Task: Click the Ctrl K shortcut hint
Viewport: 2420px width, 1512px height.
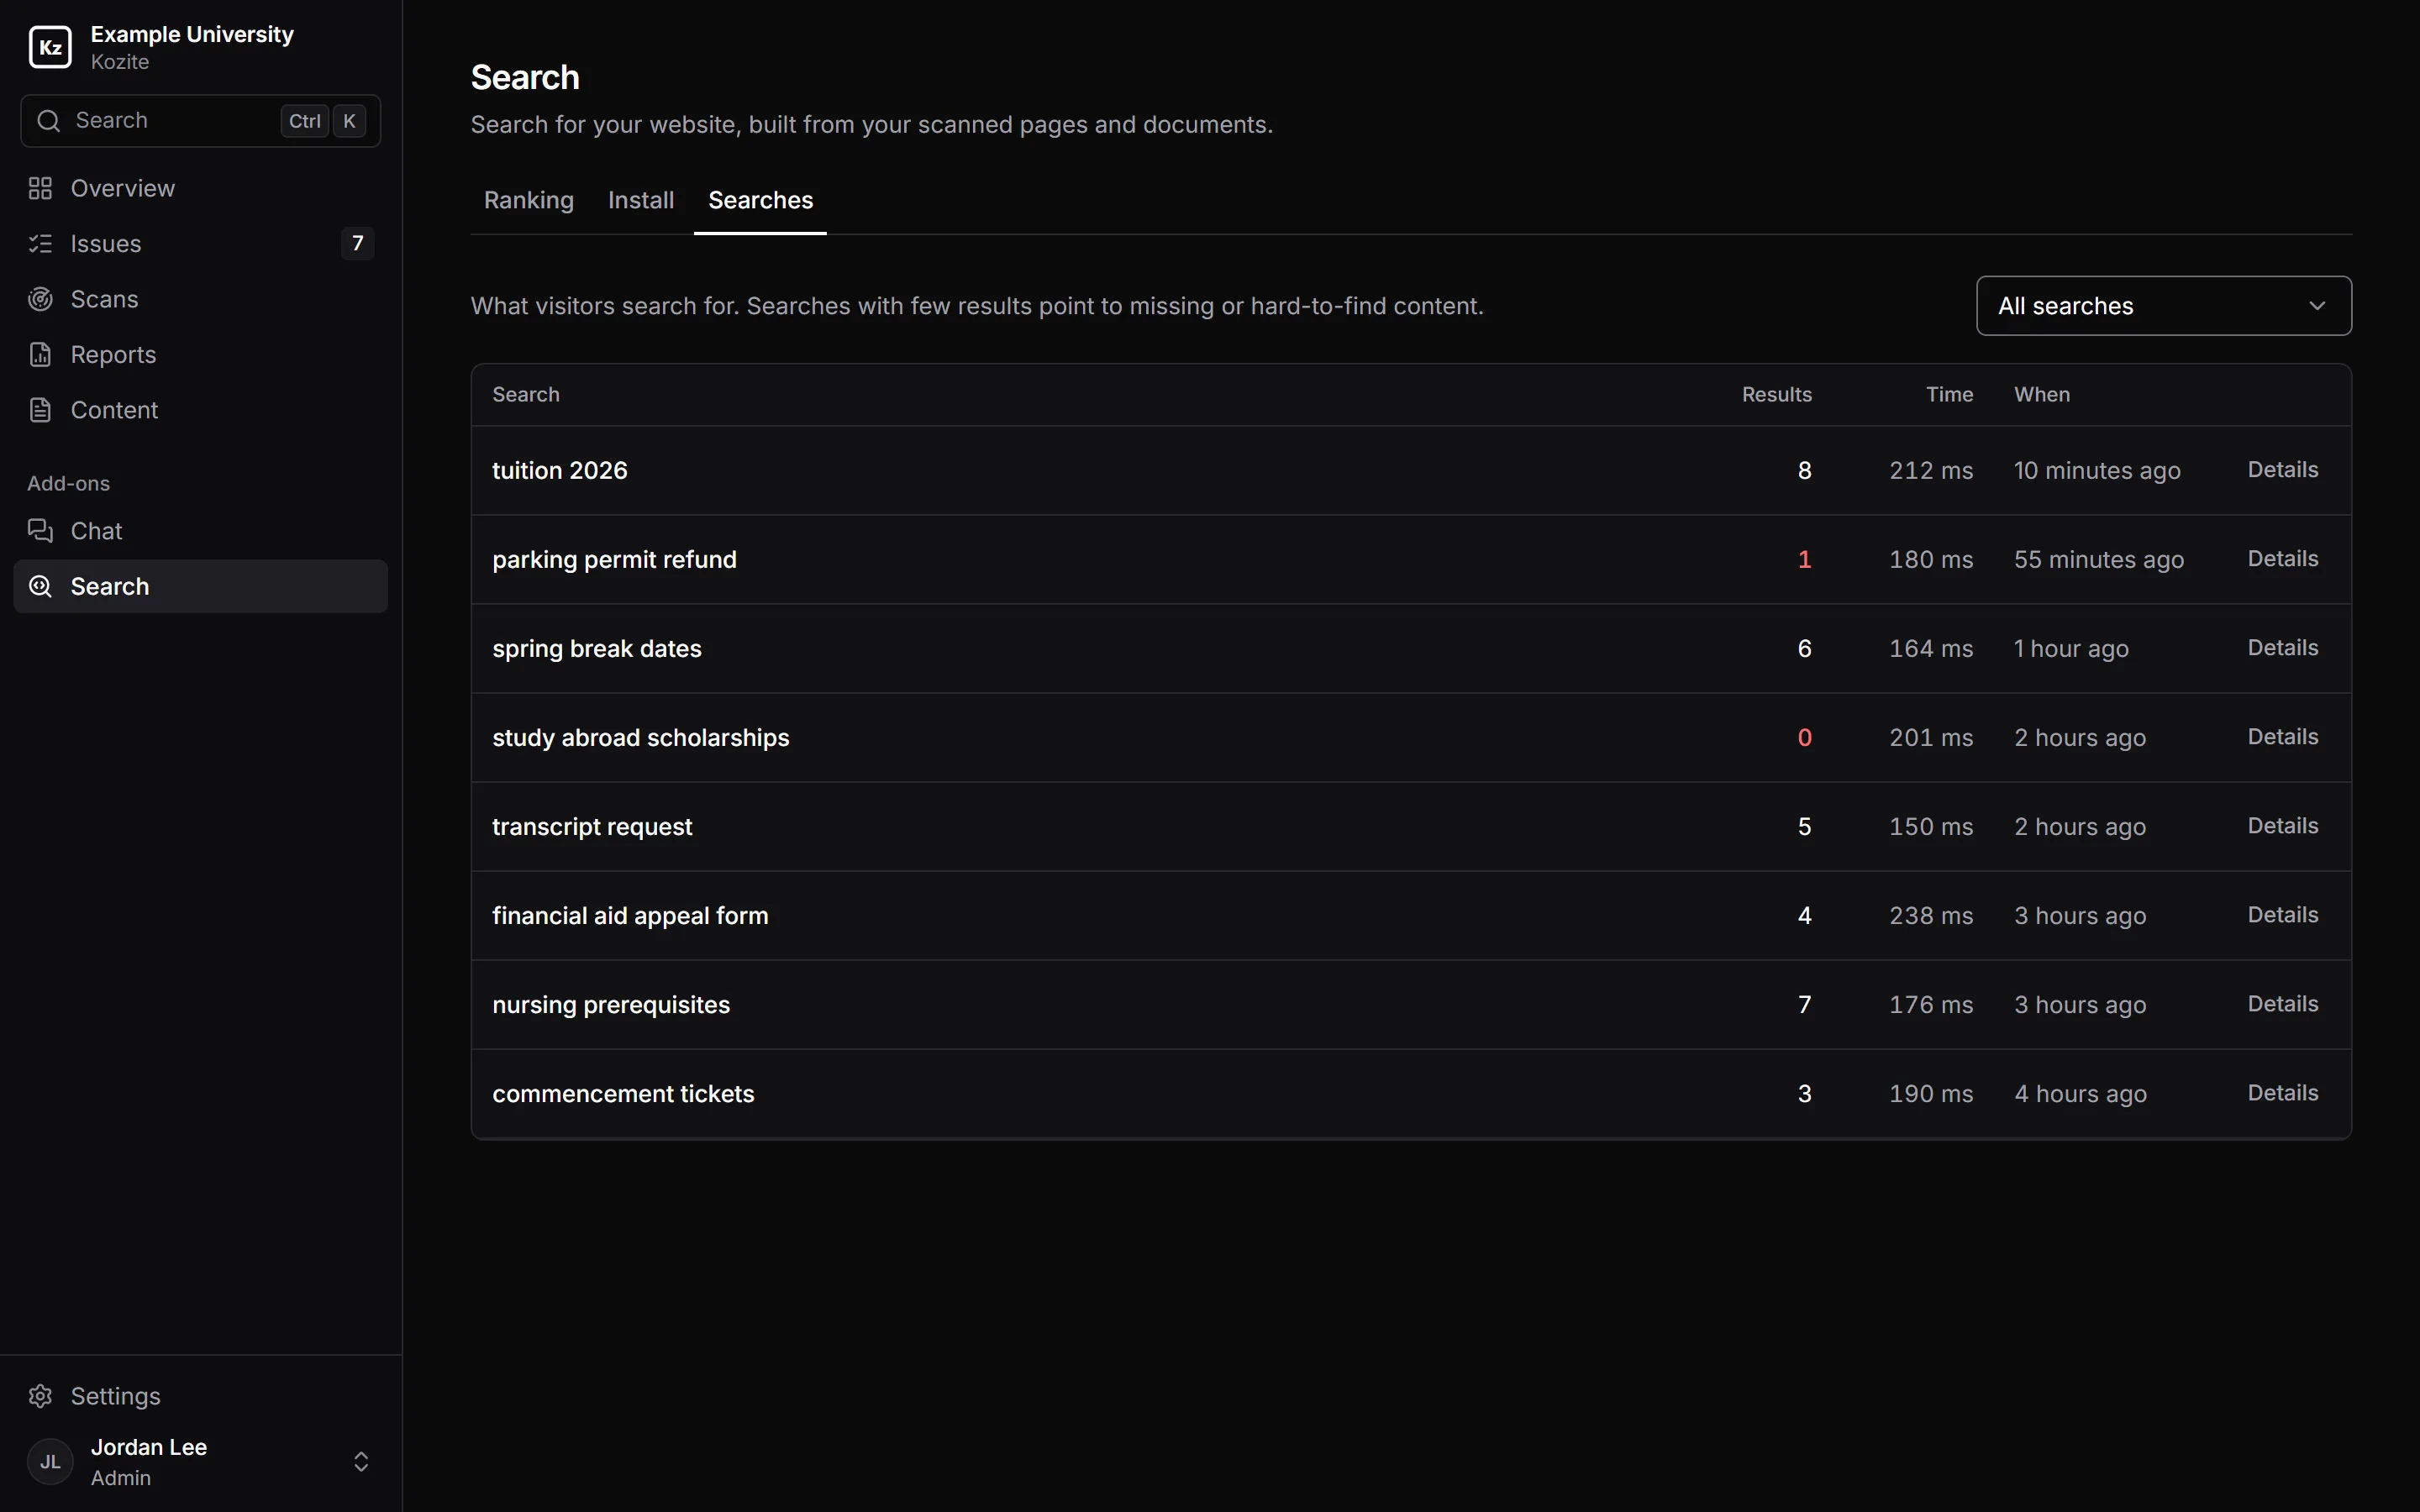Action: point(323,121)
